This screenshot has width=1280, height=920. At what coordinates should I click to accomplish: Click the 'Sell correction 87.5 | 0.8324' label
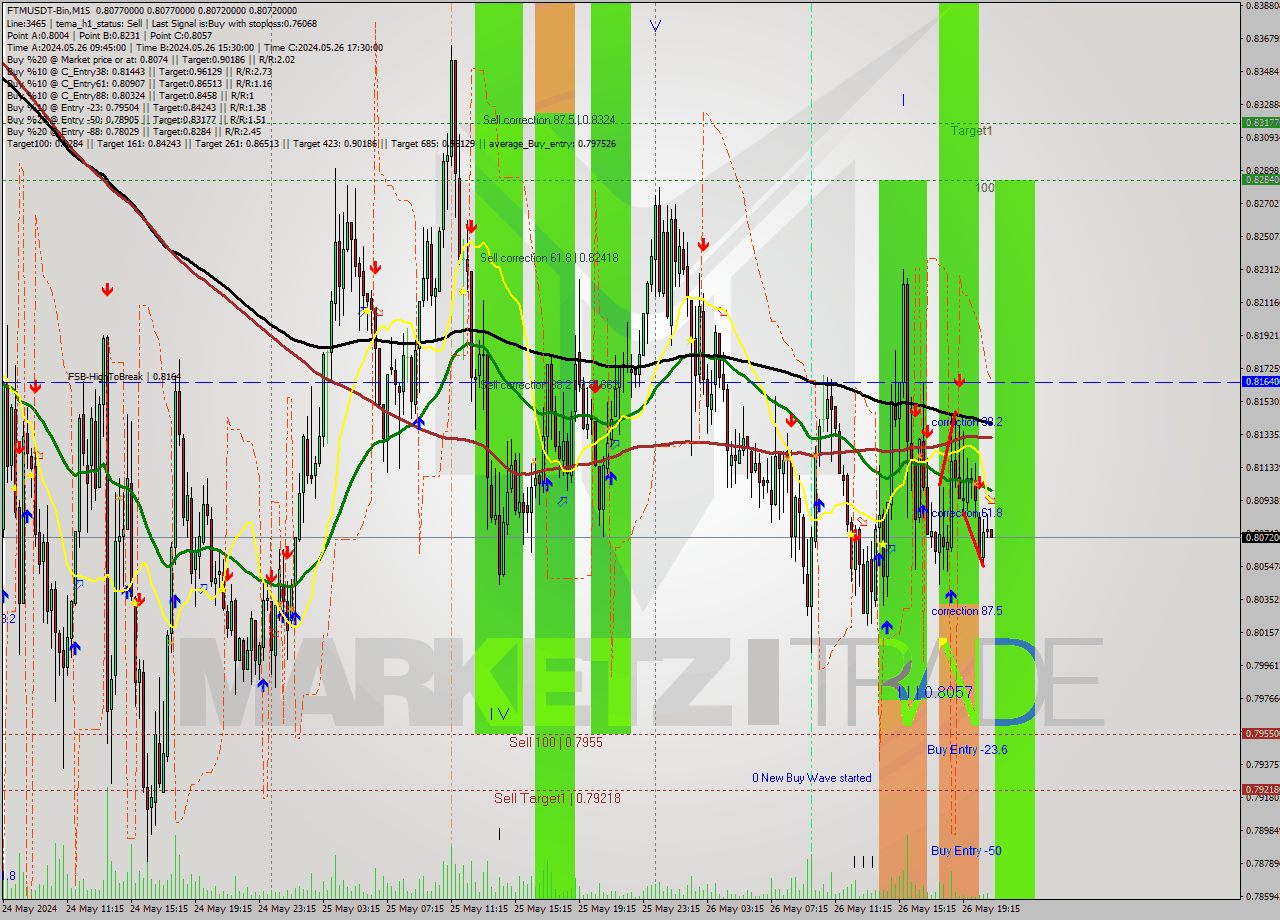pos(549,120)
